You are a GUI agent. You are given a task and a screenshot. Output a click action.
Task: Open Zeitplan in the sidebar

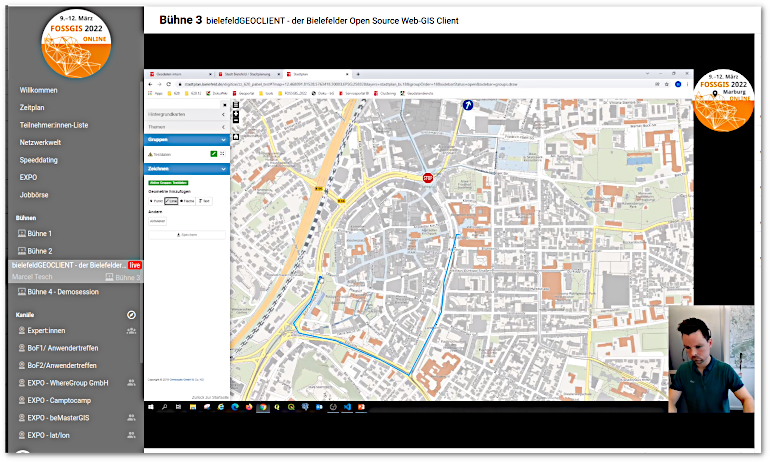(x=32, y=108)
